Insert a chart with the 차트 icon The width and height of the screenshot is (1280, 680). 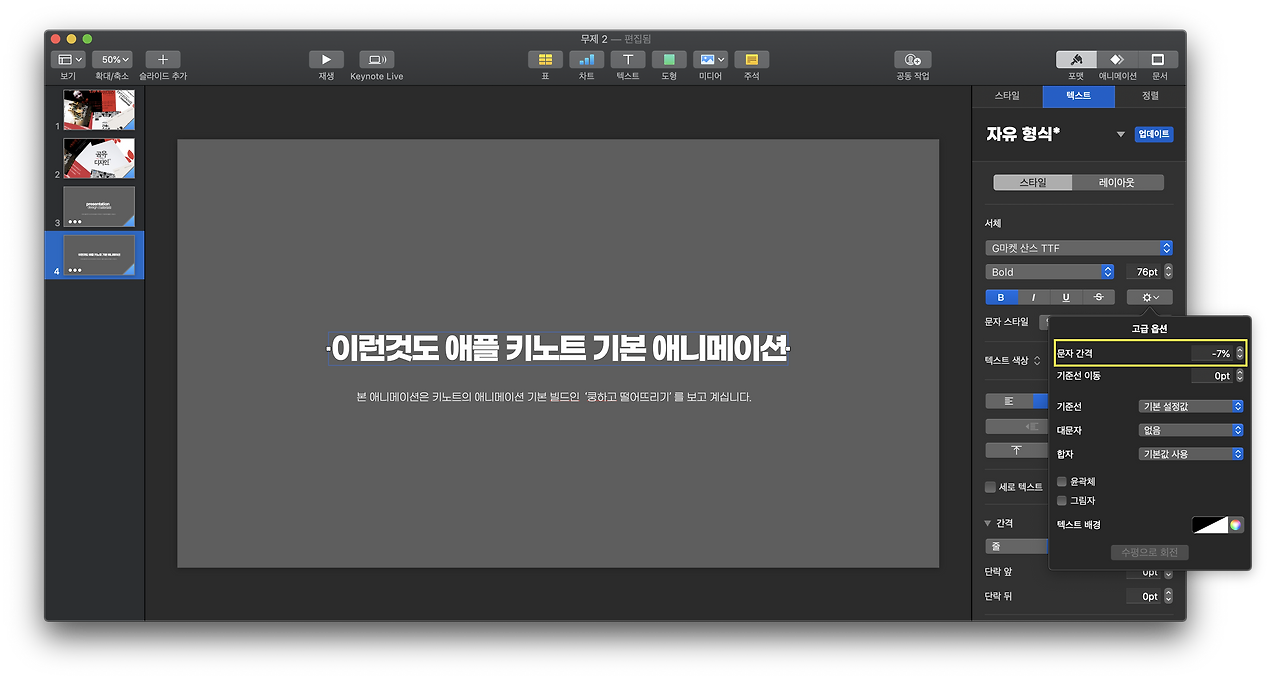[586, 60]
